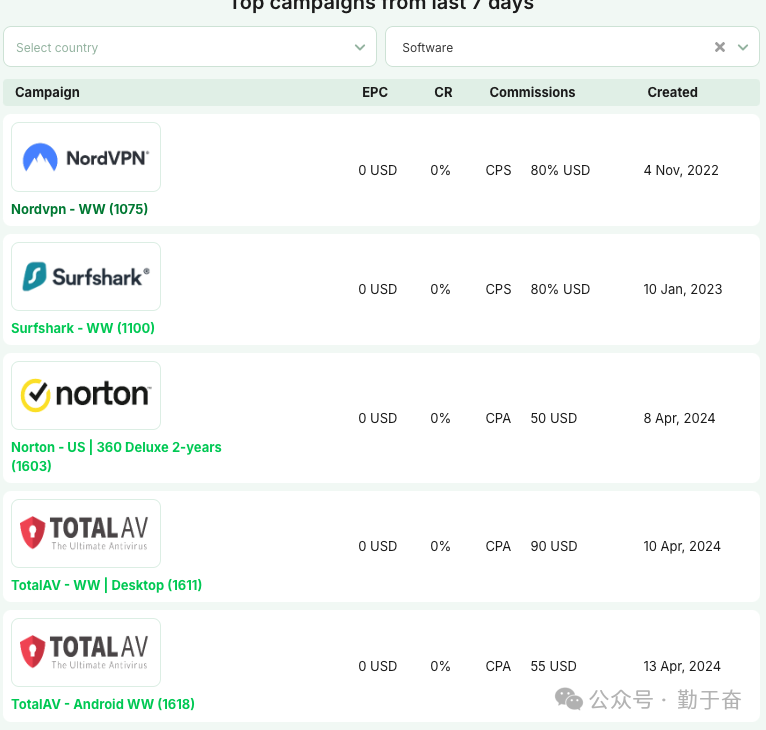
Task: Click the Surfshark row 80% USD commission
Action: click(560, 289)
